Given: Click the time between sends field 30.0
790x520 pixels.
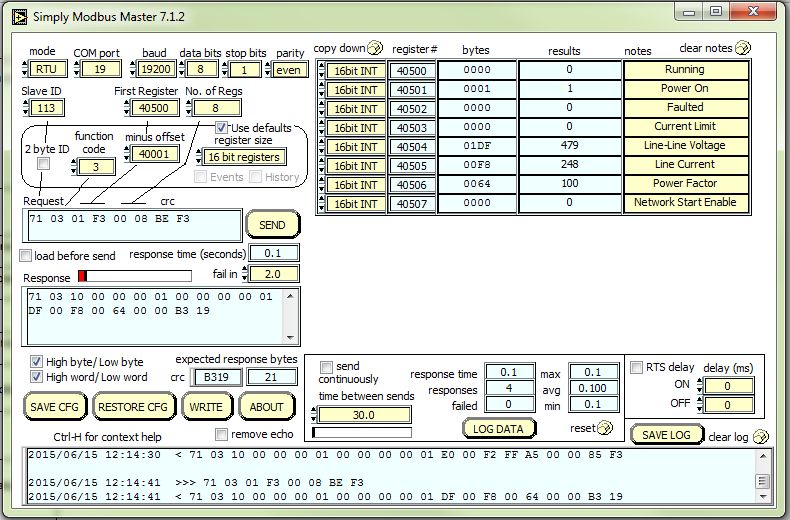Looking at the screenshot, I should (364, 415).
